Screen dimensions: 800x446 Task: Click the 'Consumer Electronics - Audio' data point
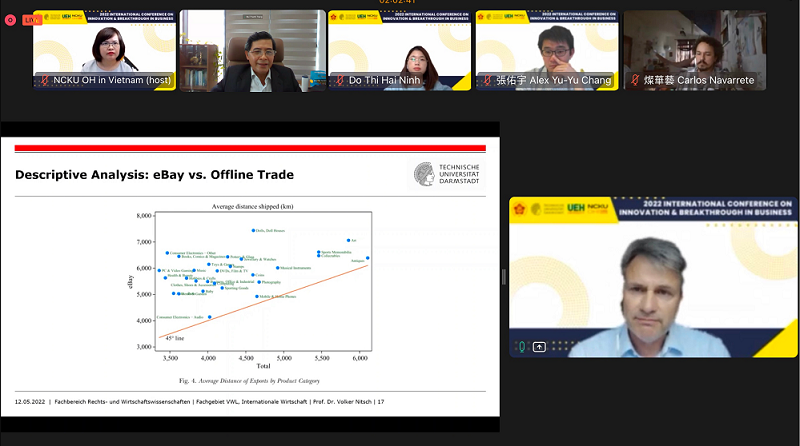210,317
